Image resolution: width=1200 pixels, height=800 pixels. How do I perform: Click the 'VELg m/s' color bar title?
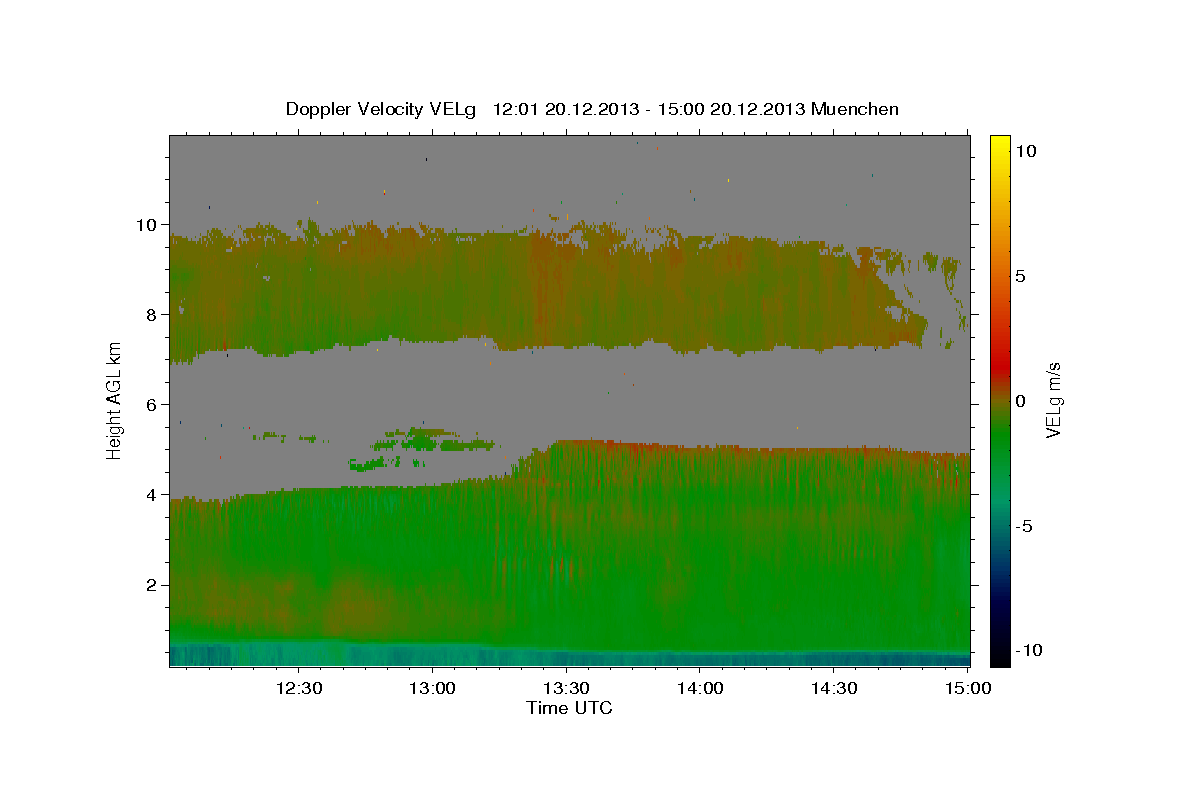(x=1054, y=400)
